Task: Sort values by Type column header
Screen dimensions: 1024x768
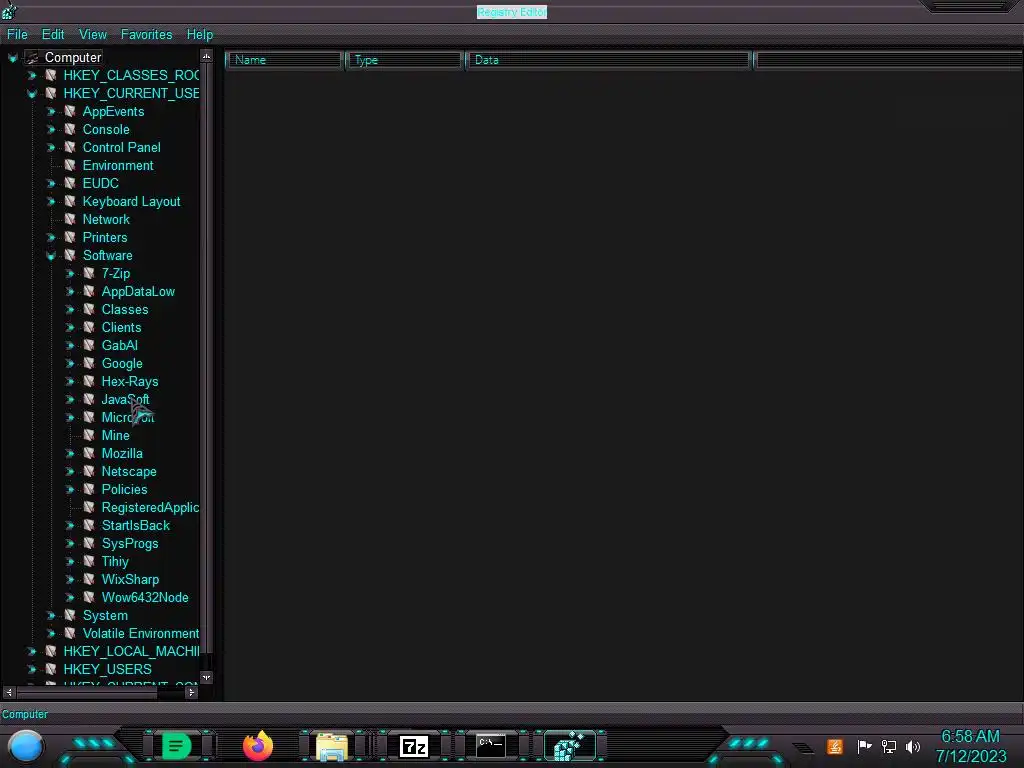Action: (404, 60)
